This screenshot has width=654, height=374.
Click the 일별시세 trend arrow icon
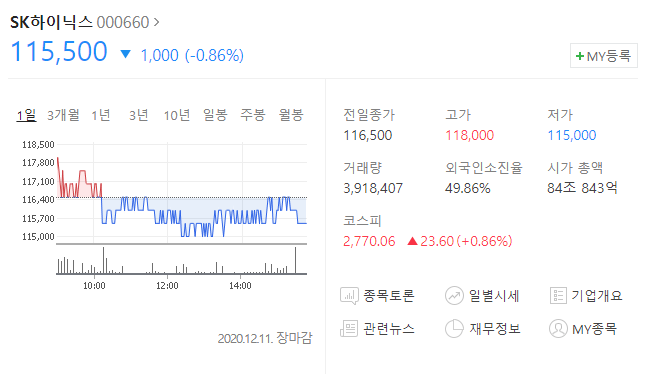point(454,296)
